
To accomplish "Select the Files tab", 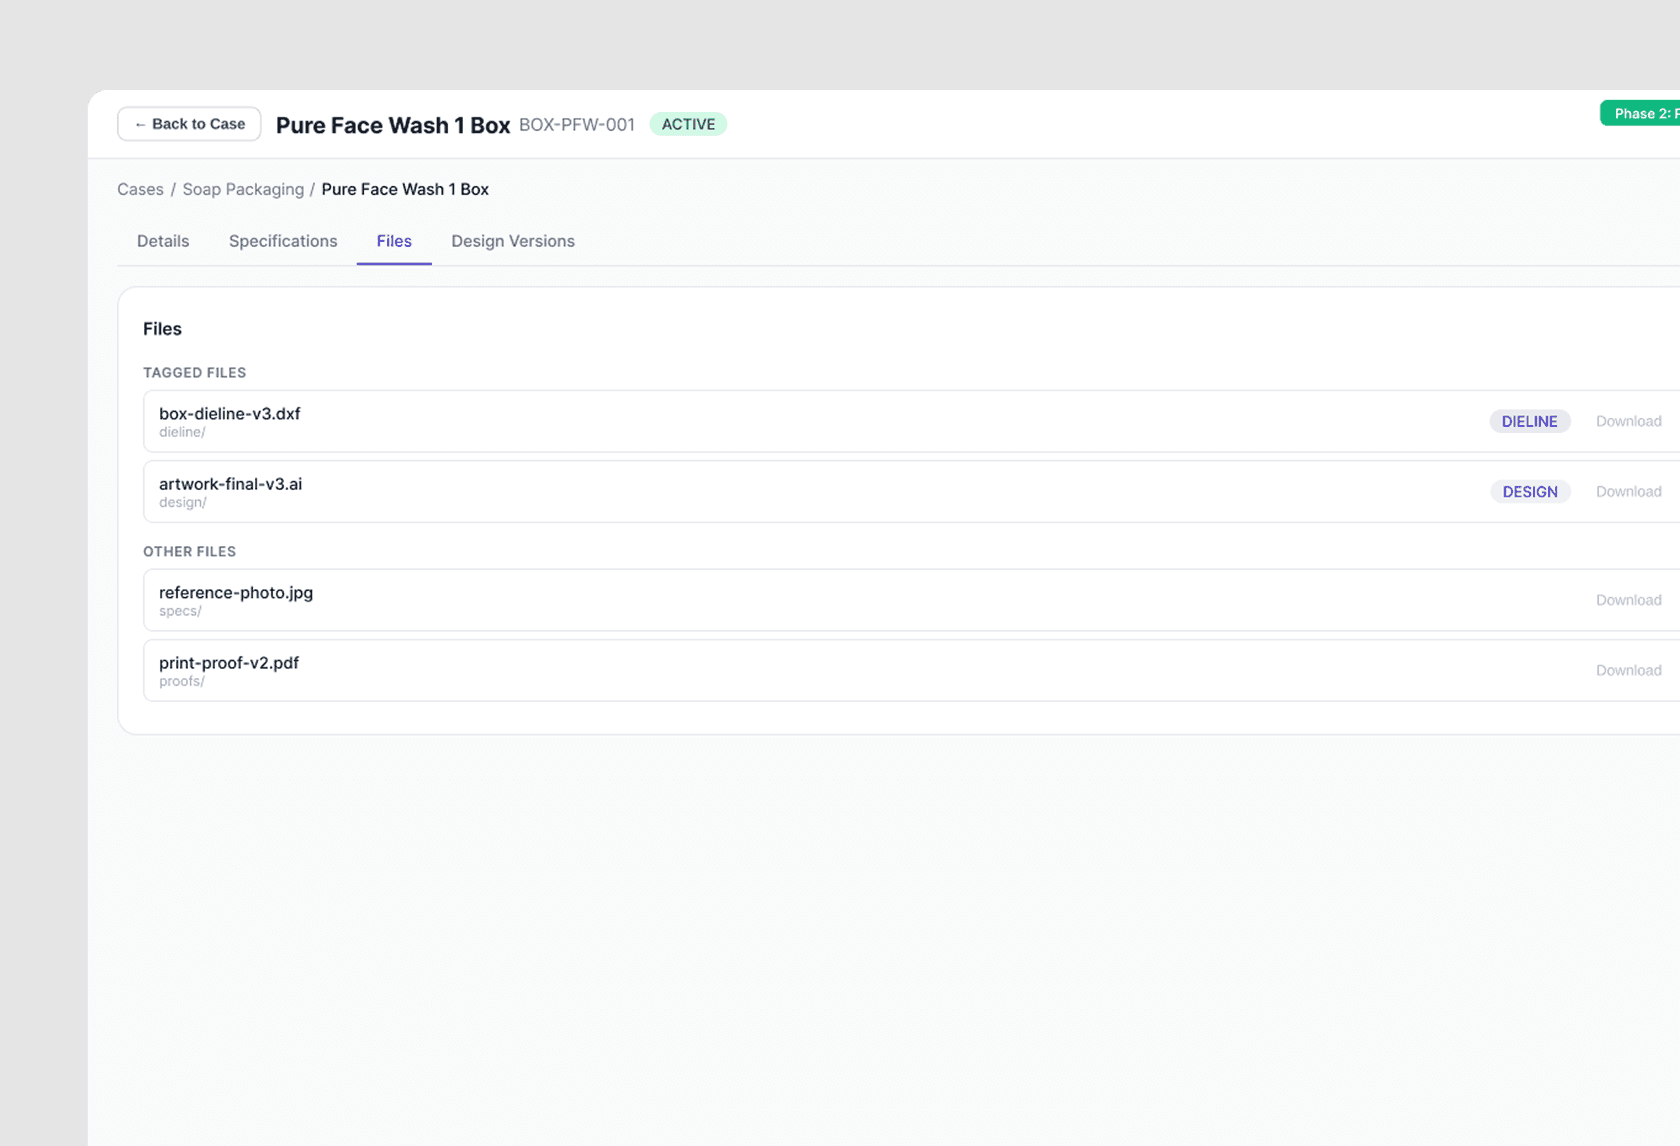I will pyautogui.click(x=393, y=241).
